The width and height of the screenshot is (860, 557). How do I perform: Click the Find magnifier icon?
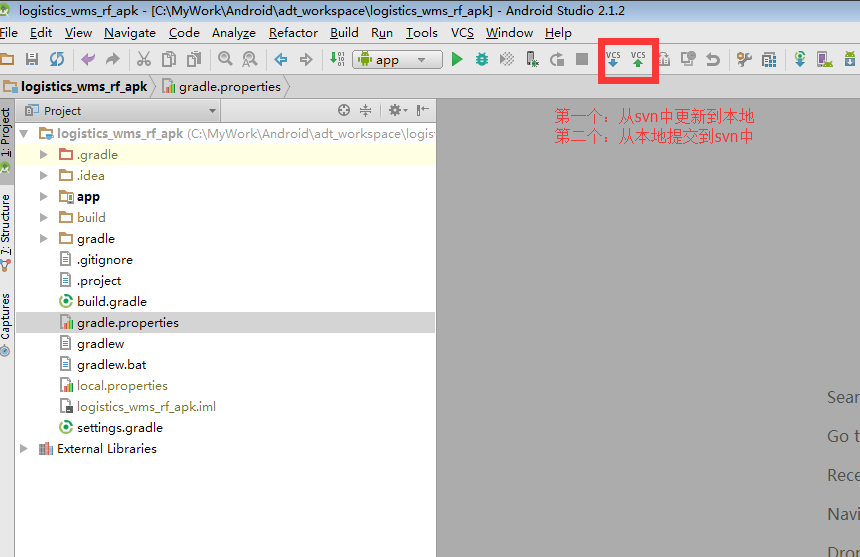tap(225, 59)
